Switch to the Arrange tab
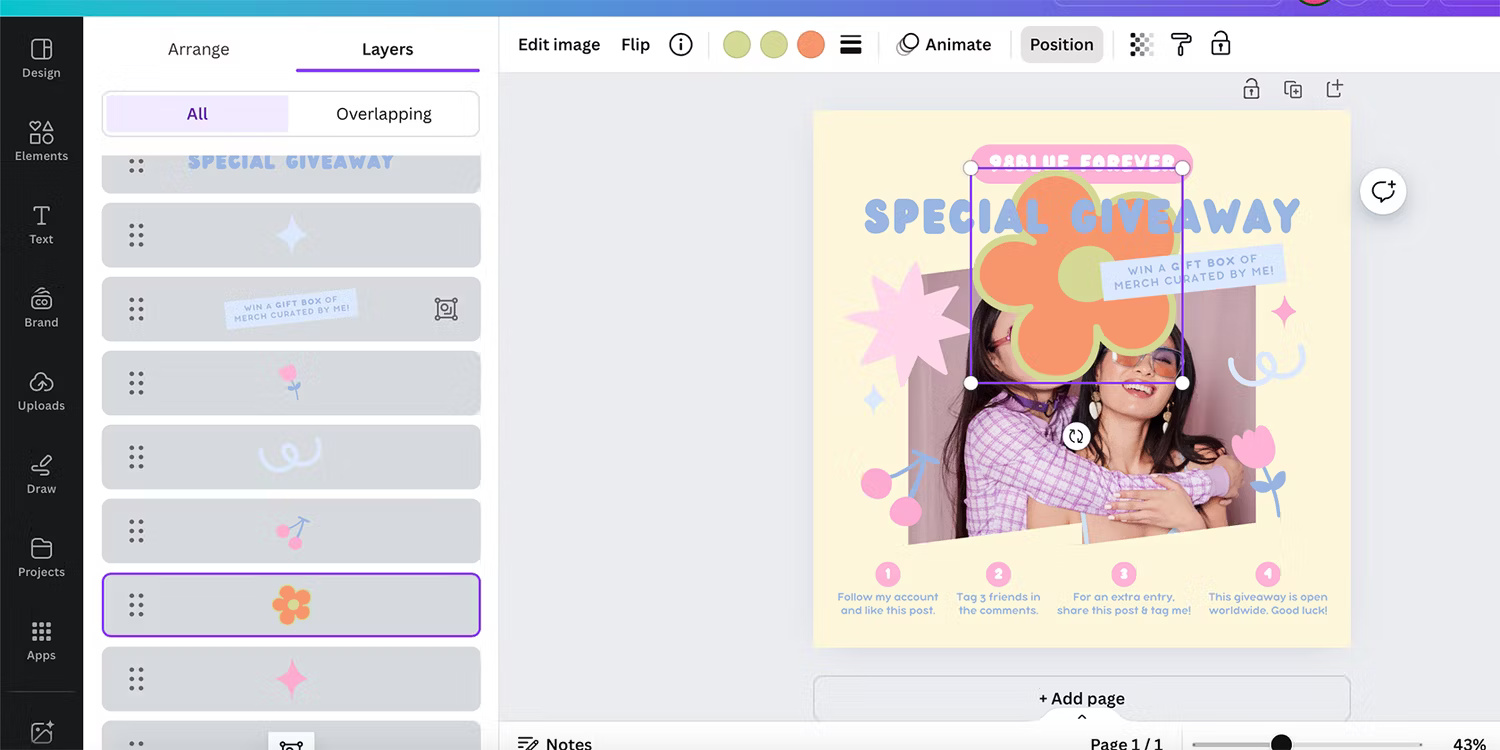 [x=198, y=48]
